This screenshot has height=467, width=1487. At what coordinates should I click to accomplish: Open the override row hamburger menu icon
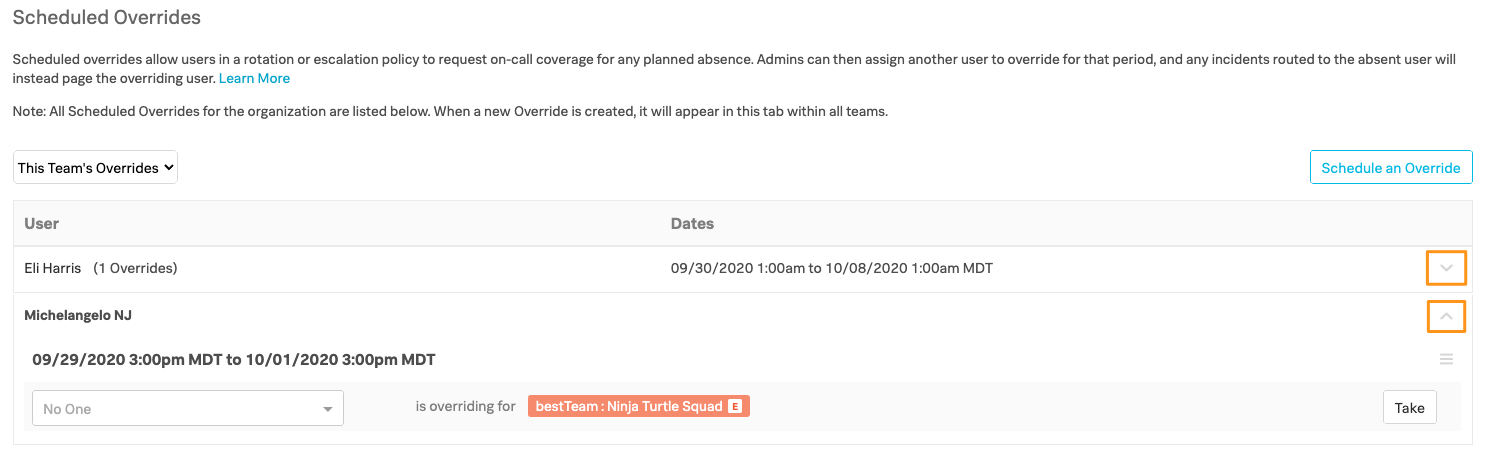(x=1446, y=360)
